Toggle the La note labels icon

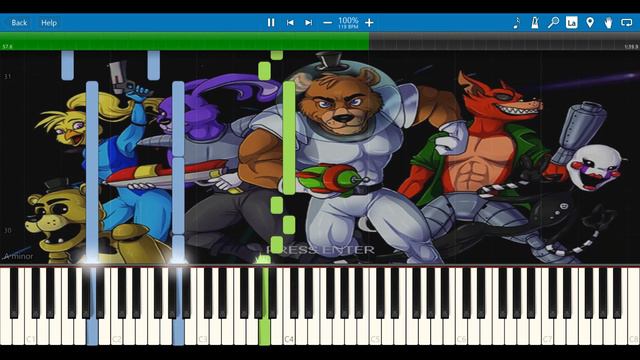[571, 23]
